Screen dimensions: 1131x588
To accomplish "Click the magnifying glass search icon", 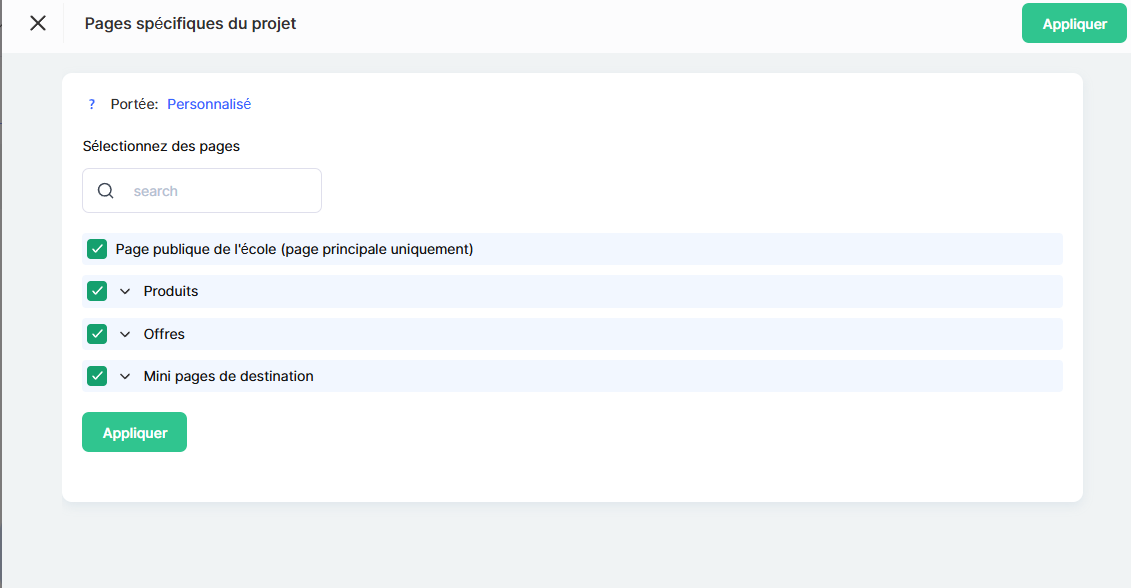I will [106, 191].
